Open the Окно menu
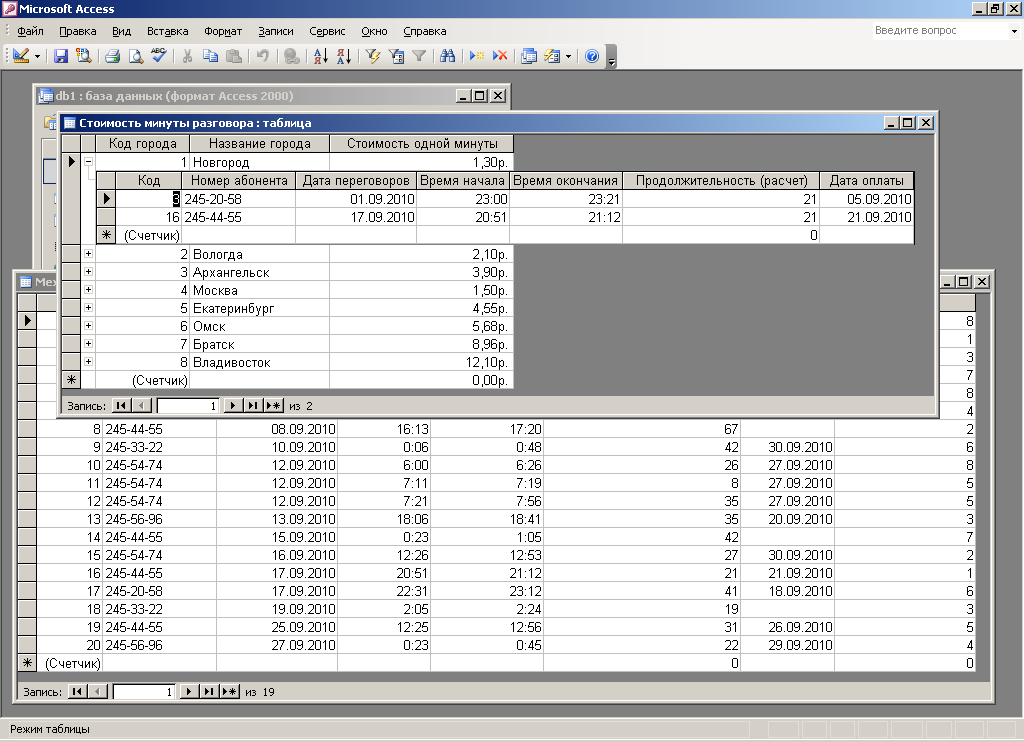This screenshot has height=742, width=1024. (x=374, y=31)
